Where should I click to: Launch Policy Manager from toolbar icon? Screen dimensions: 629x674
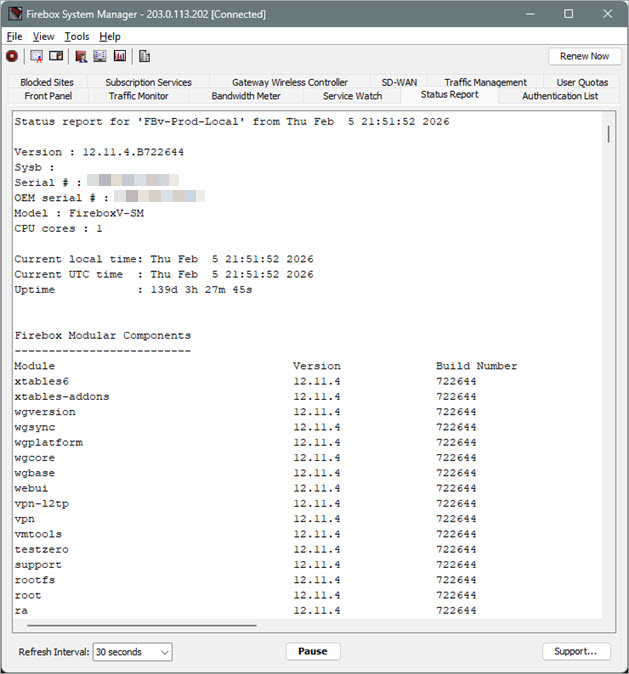point(36,56)
